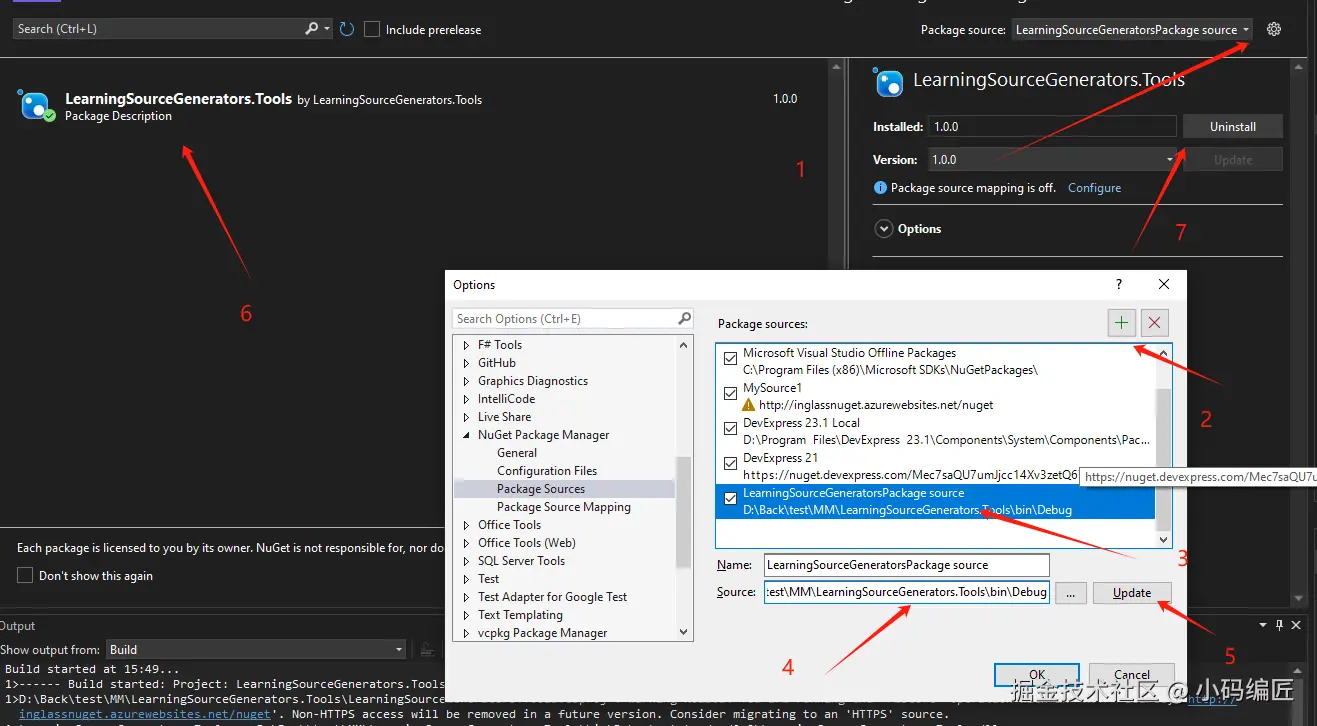Click the Installed version 1.0.0 field
The height and width of the screenshot is (726, 1317).
pos(1052,127)
